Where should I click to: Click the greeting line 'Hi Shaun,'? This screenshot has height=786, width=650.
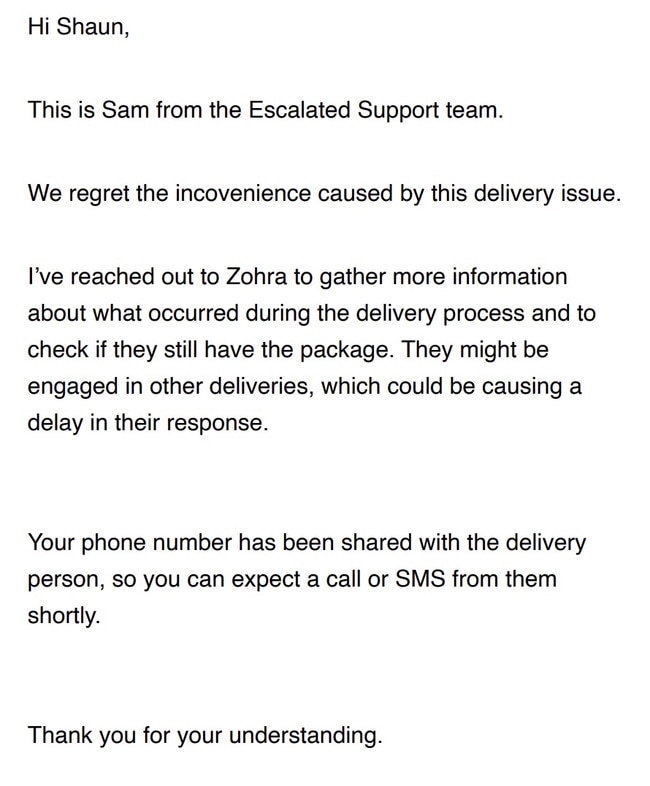[78, 26]
